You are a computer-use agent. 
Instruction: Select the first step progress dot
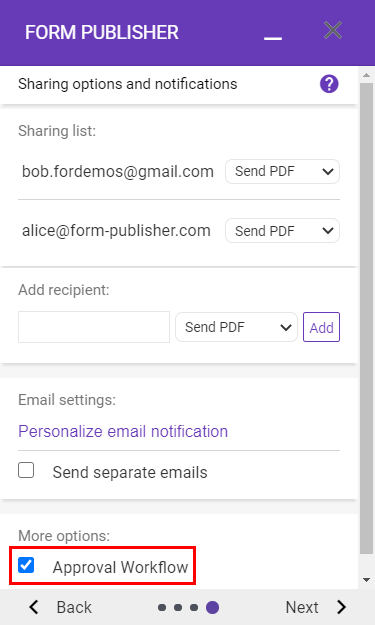pyautogui.click(x=162, y=607)
